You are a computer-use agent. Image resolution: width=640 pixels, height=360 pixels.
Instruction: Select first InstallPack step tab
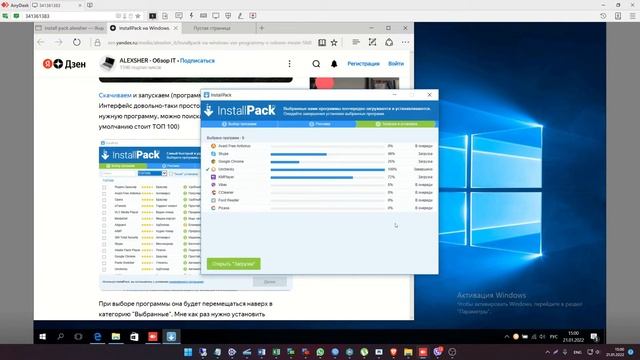(x=239, y=124)
